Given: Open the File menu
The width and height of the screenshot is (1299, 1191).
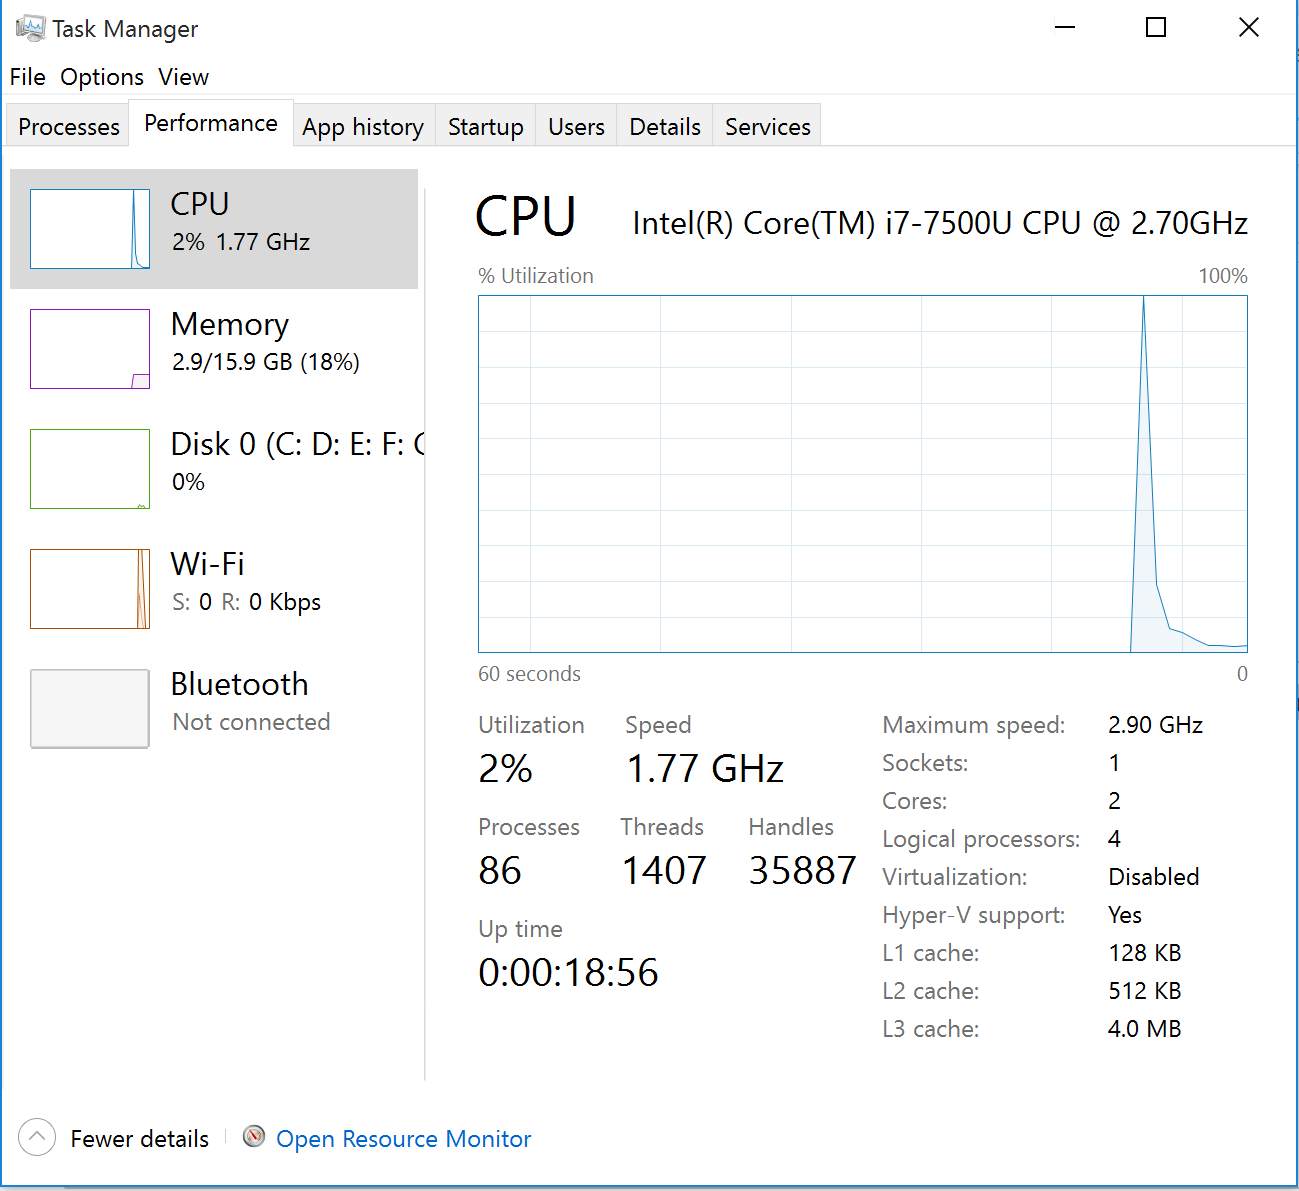Looking at the screenshot, I should (27, 77).
